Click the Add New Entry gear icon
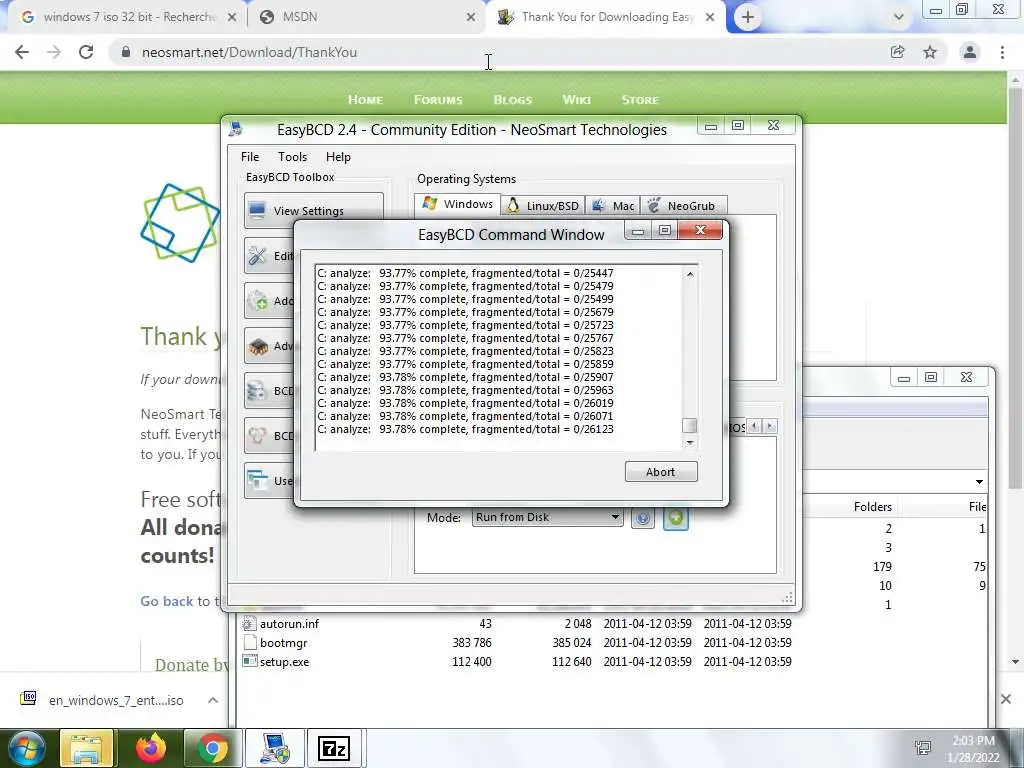The width and height of the screenshot is (1024, 768). (257, 300)
